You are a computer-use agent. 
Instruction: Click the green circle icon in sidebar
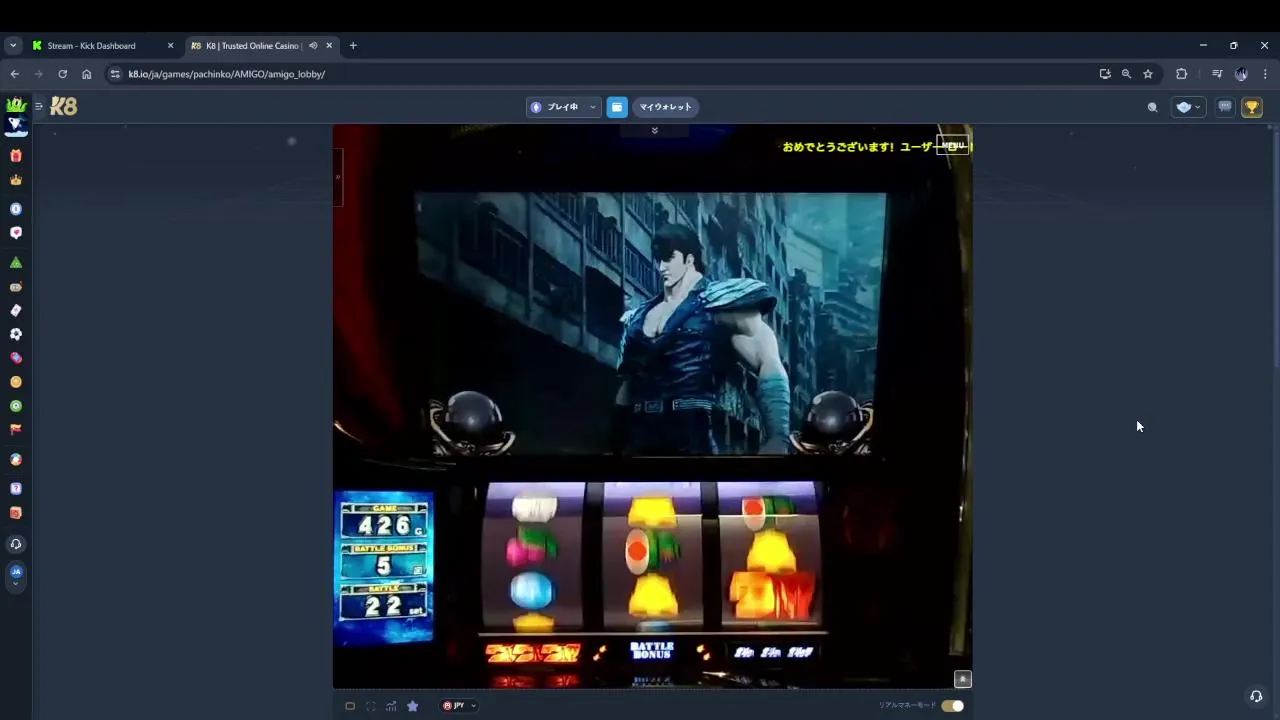pyautogui.click(x=15, y=406)
